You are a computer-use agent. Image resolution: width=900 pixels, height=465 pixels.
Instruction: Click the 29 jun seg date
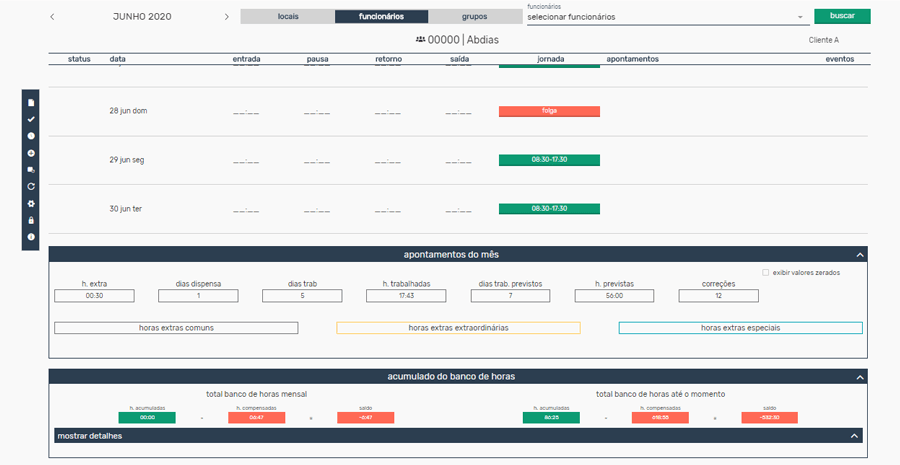pos(127,160)
